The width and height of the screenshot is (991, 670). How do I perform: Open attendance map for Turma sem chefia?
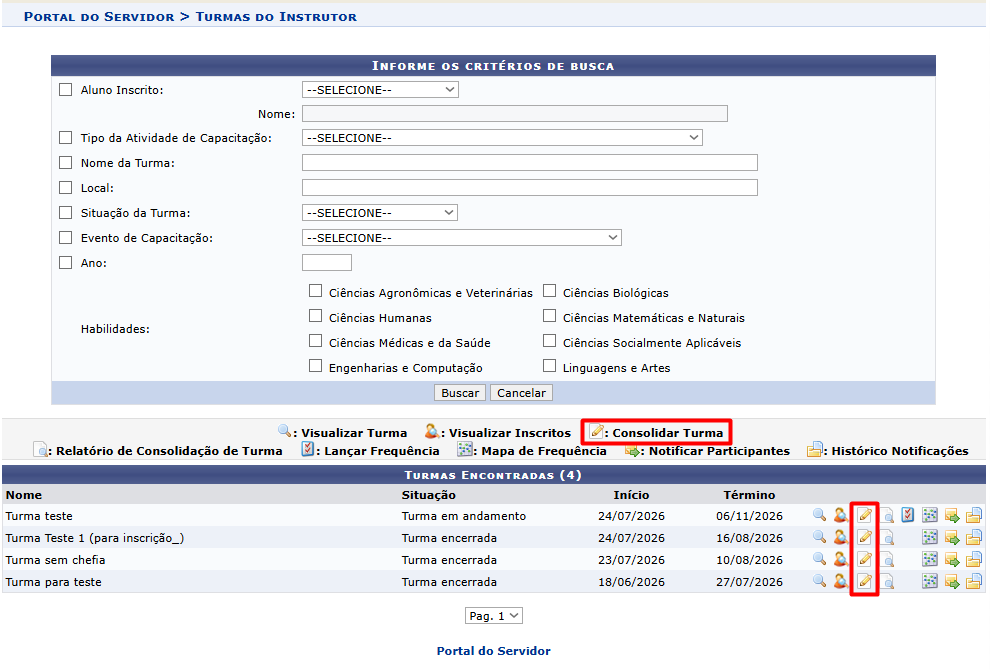(930, 559)
